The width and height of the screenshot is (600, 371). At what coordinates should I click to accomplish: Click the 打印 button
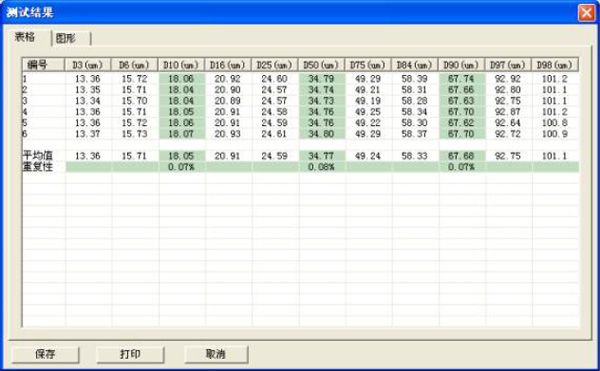[x=130, y=354]
